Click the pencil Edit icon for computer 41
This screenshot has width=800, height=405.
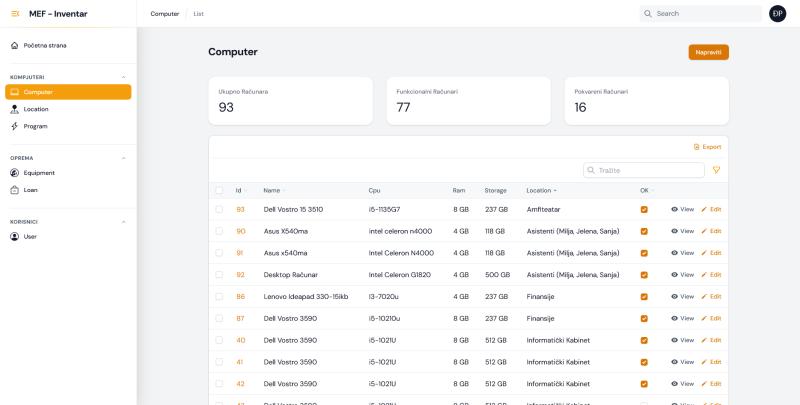pos(704,362)
